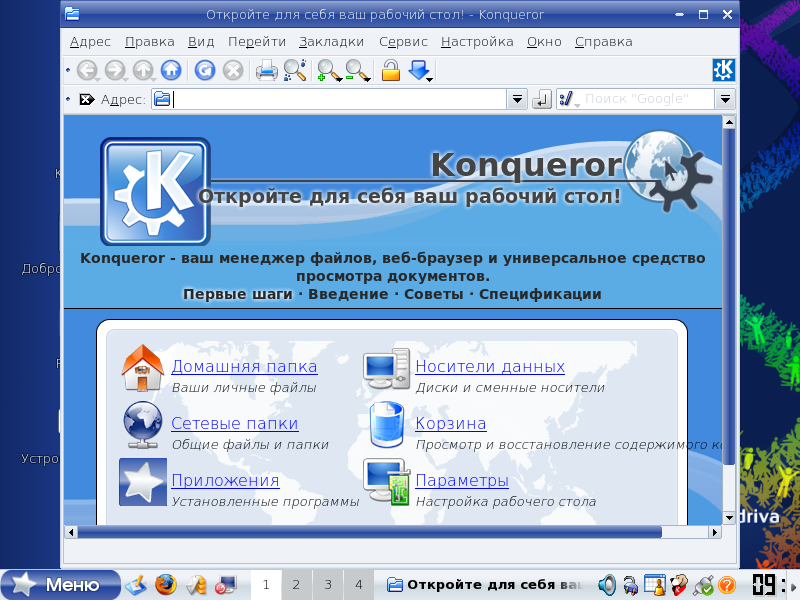Open the Приложения link
This screenshot has width=800, height=601.
click(x=225, y=481)
